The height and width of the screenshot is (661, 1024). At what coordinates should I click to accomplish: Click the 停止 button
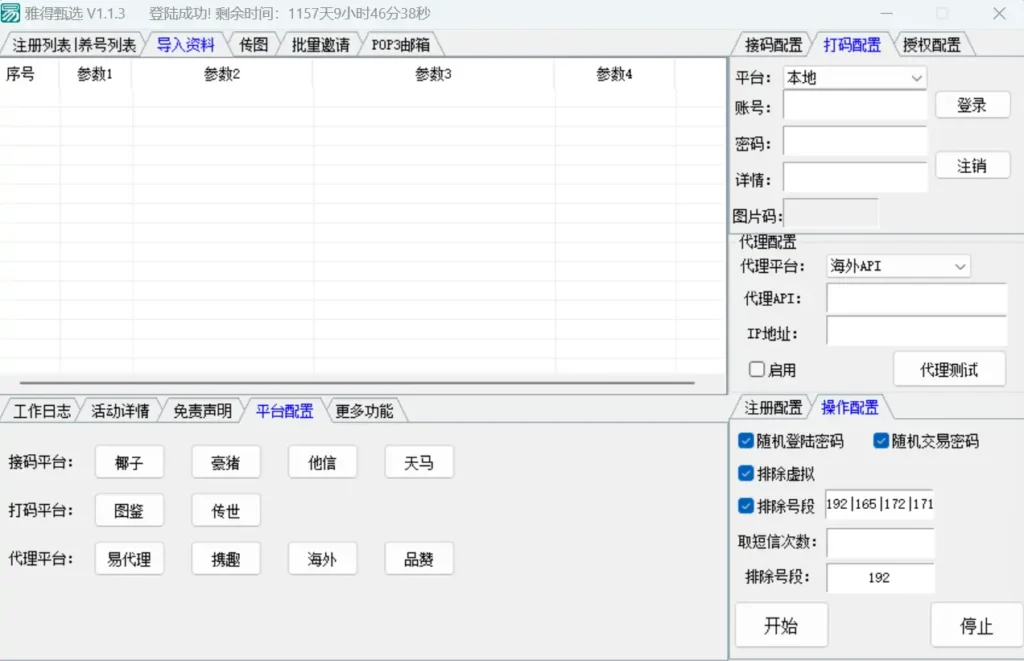(976, 625)
